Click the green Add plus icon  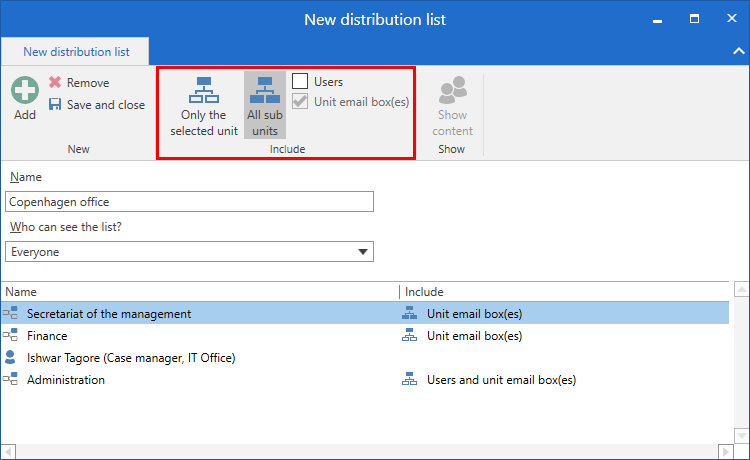pos(25,90)
